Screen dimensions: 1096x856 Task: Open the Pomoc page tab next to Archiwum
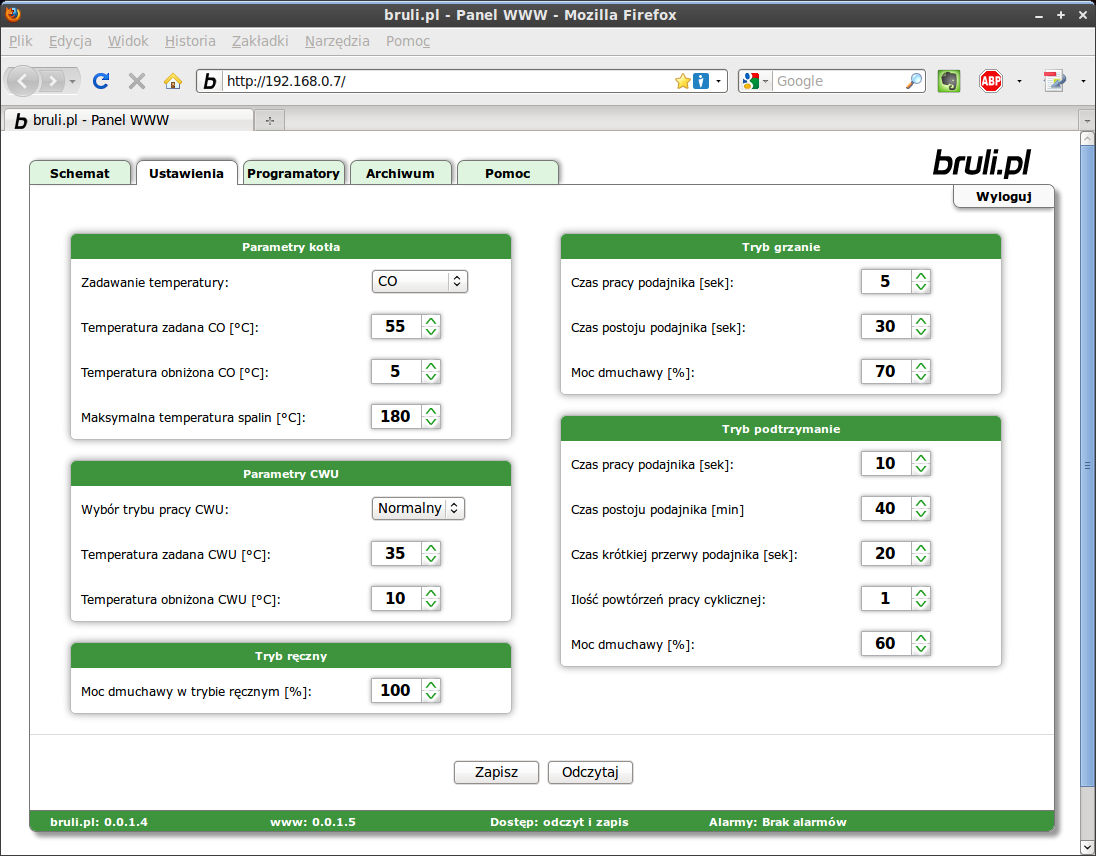pos(507,173)
